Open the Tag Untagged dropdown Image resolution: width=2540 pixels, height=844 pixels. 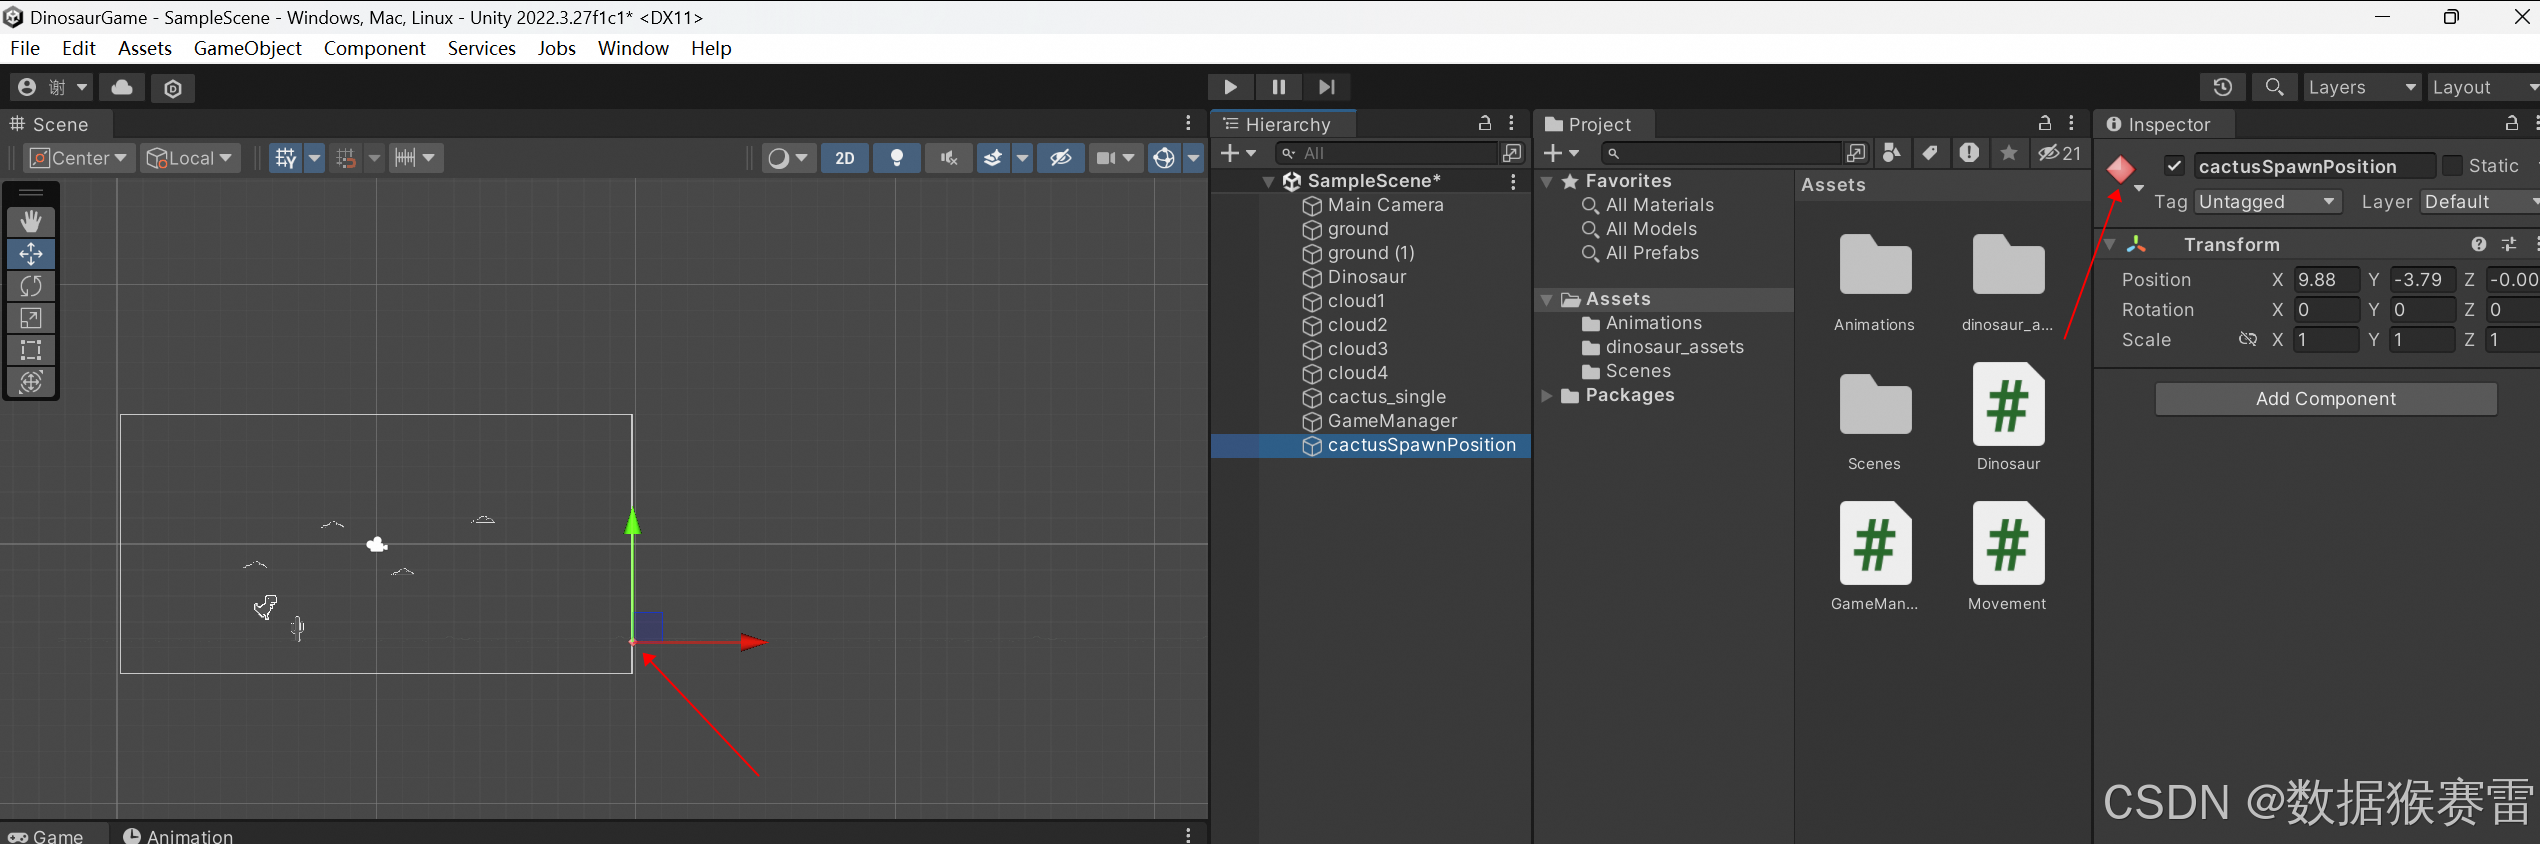pyautogui.click(x=2269, y=202)
